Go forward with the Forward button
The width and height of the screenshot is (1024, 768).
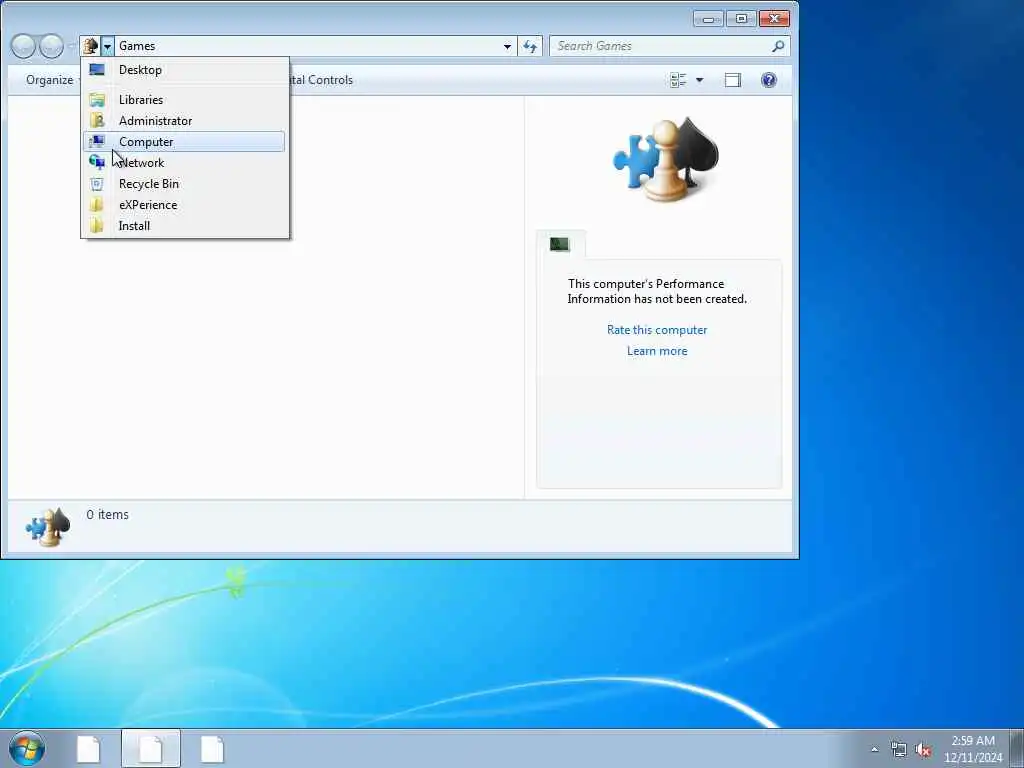[x=52, y=46]
